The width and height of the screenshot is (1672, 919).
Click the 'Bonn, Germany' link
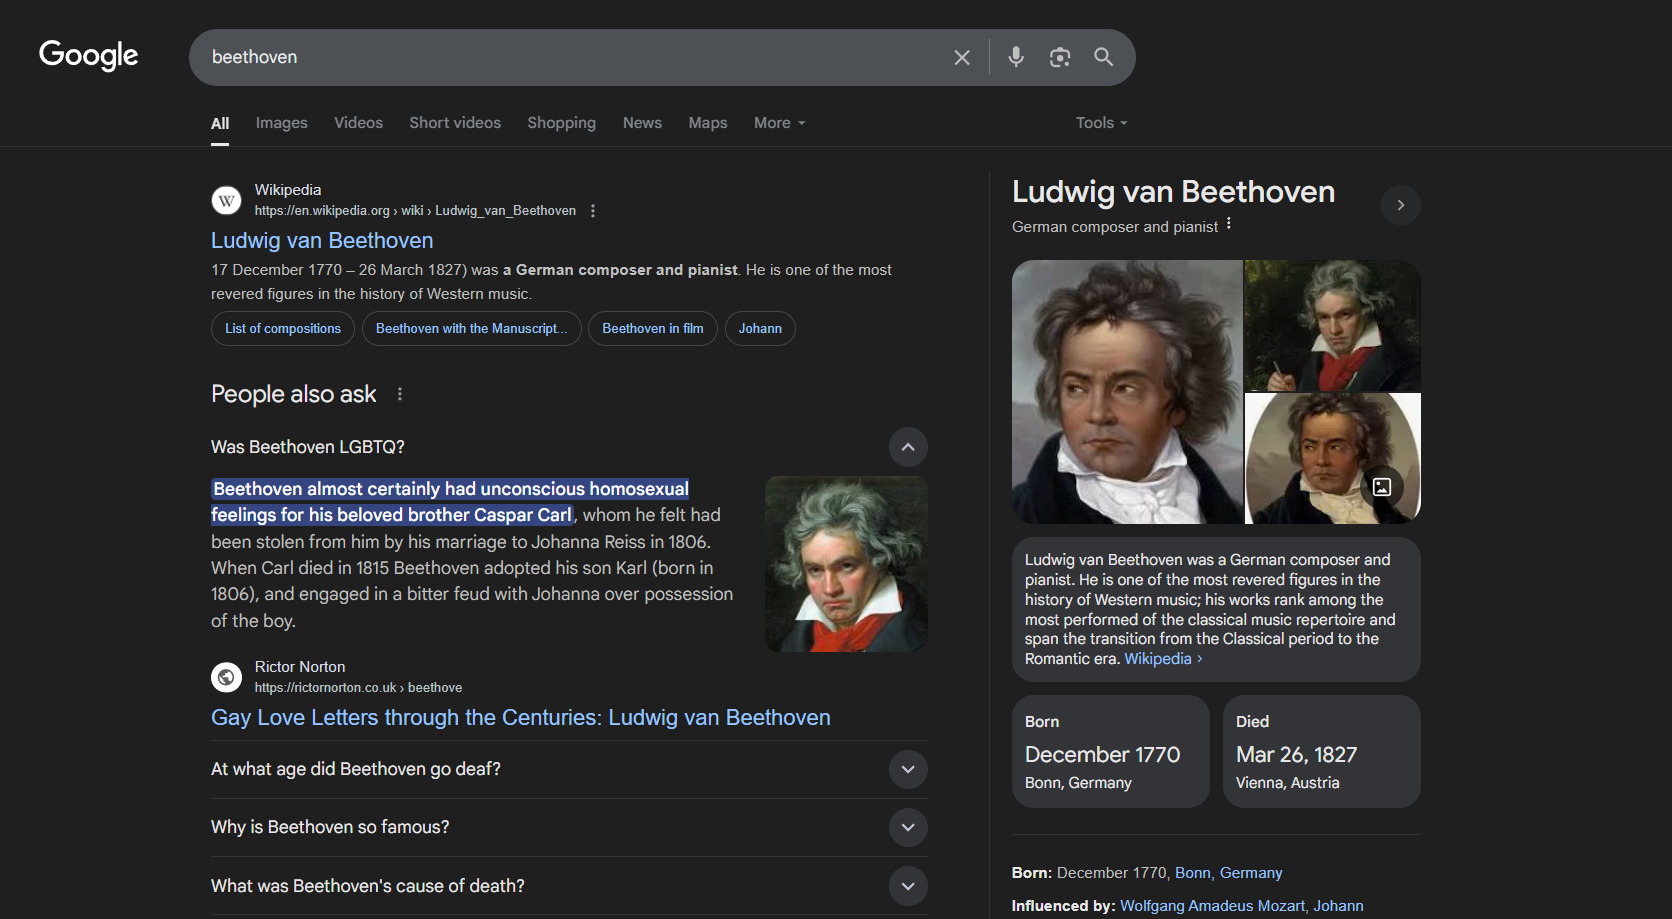click(1228, 873)
